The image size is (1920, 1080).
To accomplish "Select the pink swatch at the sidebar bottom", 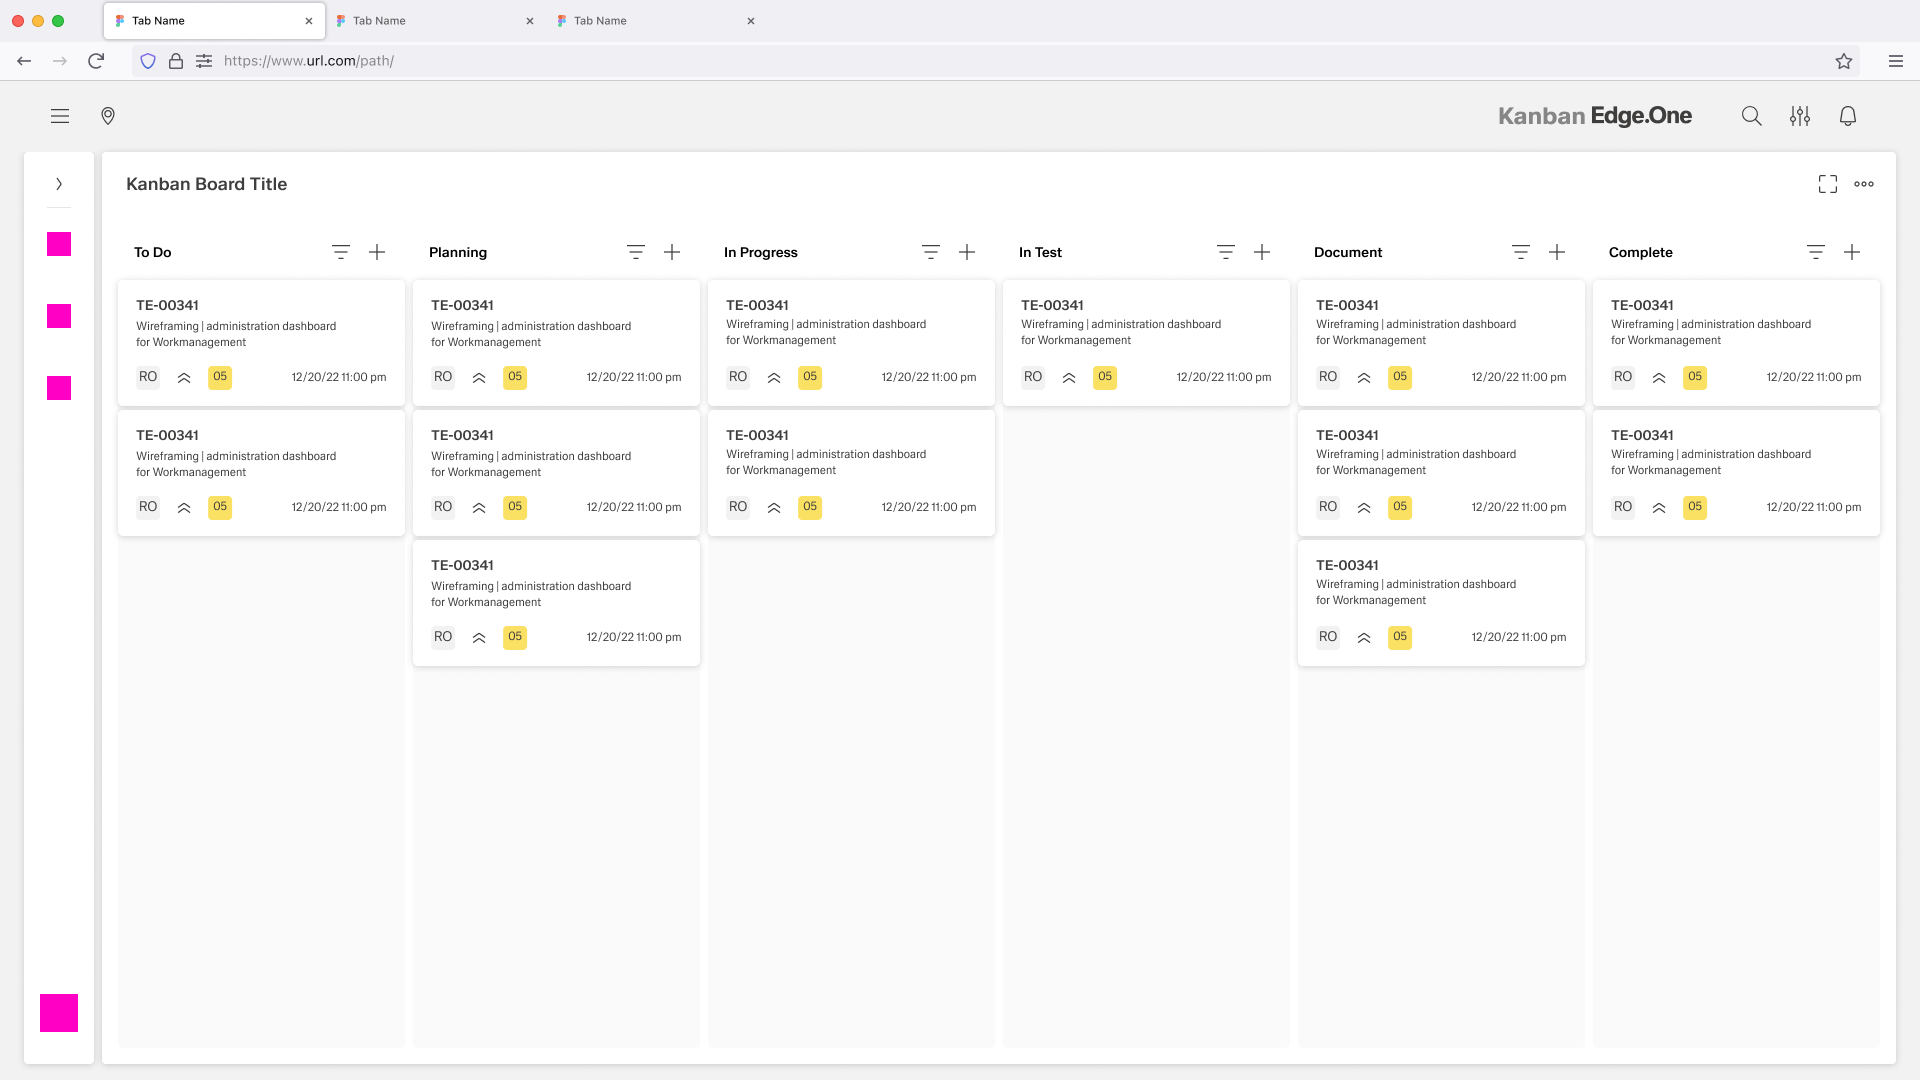I will [58, 1013].
